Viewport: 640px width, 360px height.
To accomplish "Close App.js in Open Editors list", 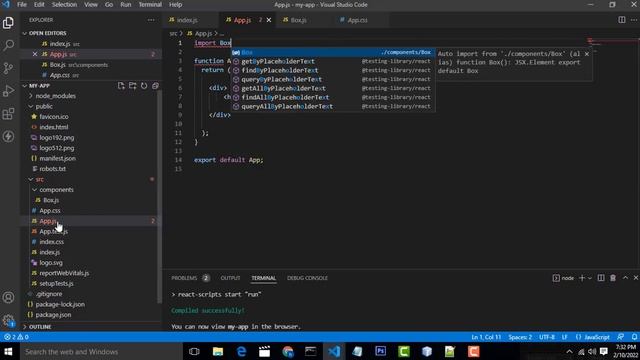I will pos(35,54).
